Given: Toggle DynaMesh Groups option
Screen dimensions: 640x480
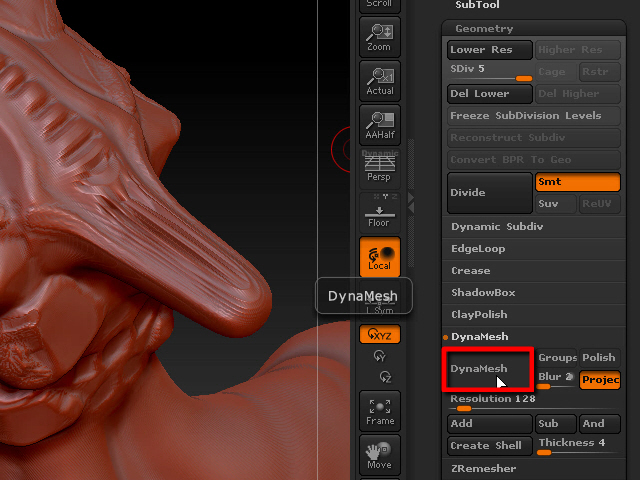Looking at the screenshot, I should (556, 358).
